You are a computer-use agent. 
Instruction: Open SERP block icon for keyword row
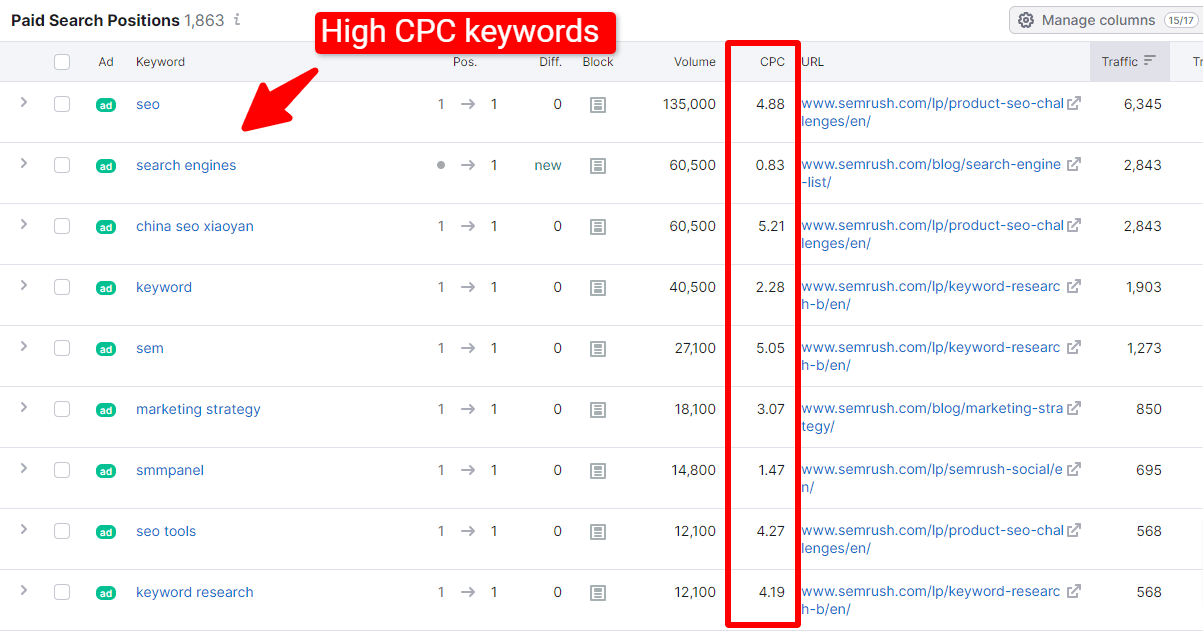(598, 287)
